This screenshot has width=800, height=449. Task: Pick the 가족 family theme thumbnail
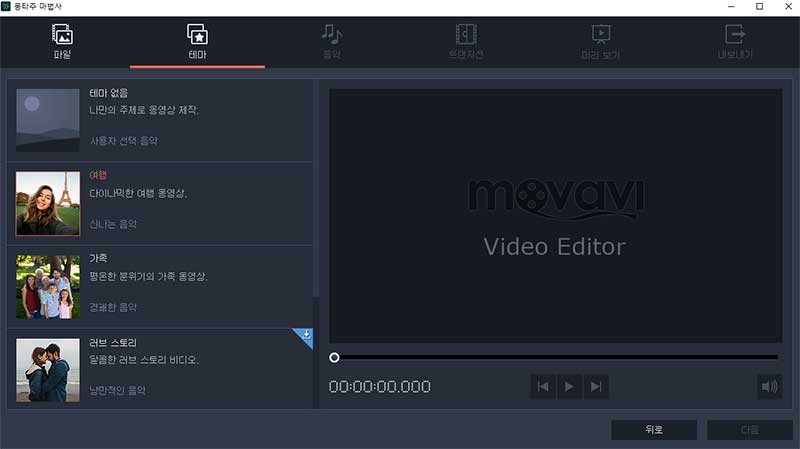[x=48, y=287]
